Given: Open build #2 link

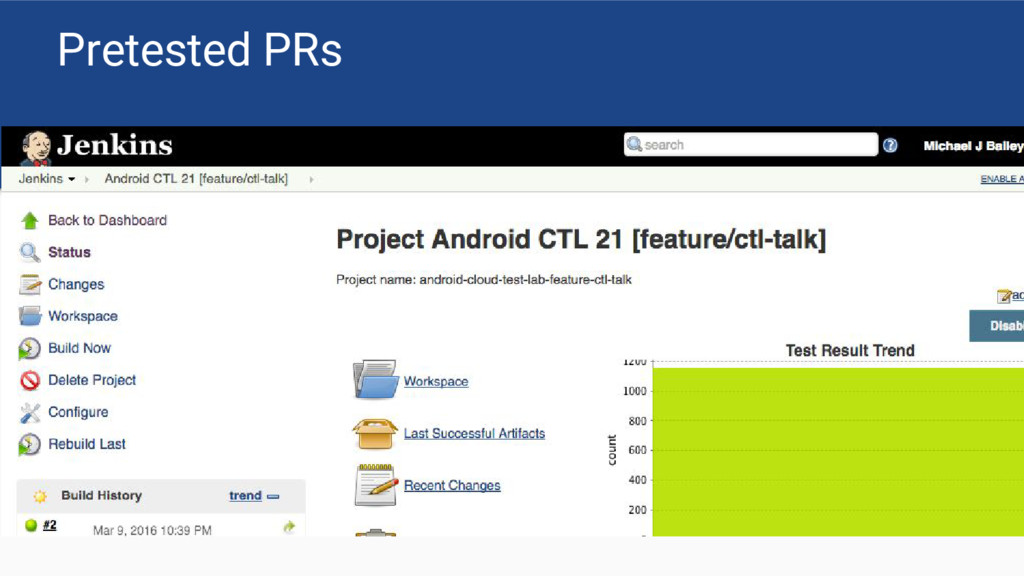Looking at the screenshot, I should pyautogui.click(x=50, y=525).
